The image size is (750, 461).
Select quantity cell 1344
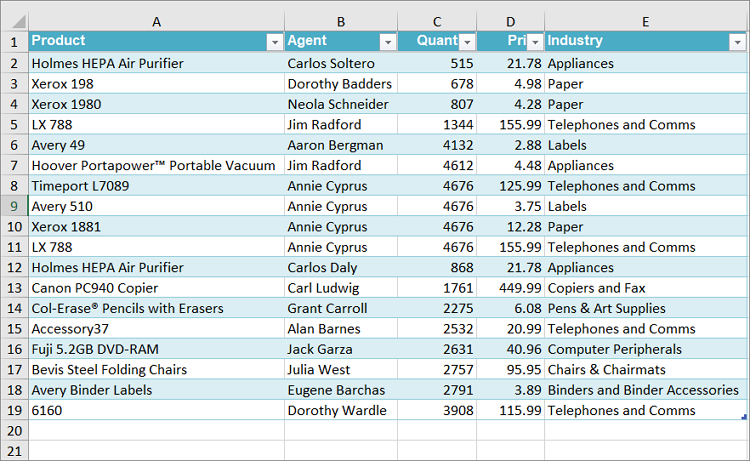(437, 124)
